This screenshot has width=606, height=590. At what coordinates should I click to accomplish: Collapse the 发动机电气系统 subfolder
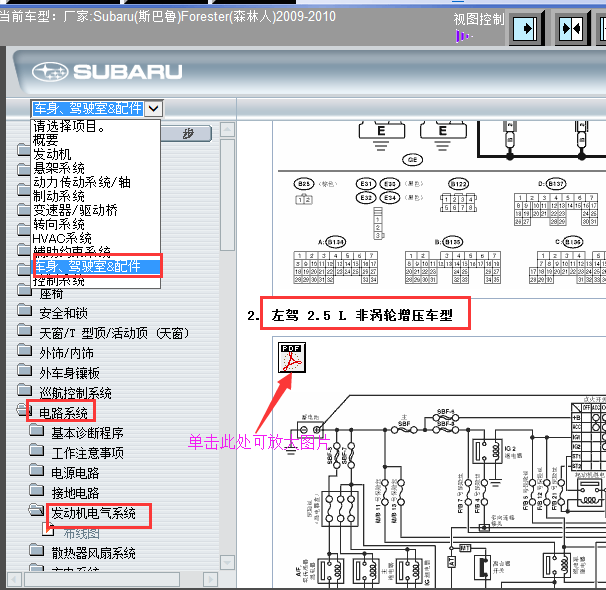pyautogui.click(x=94, y=513)
